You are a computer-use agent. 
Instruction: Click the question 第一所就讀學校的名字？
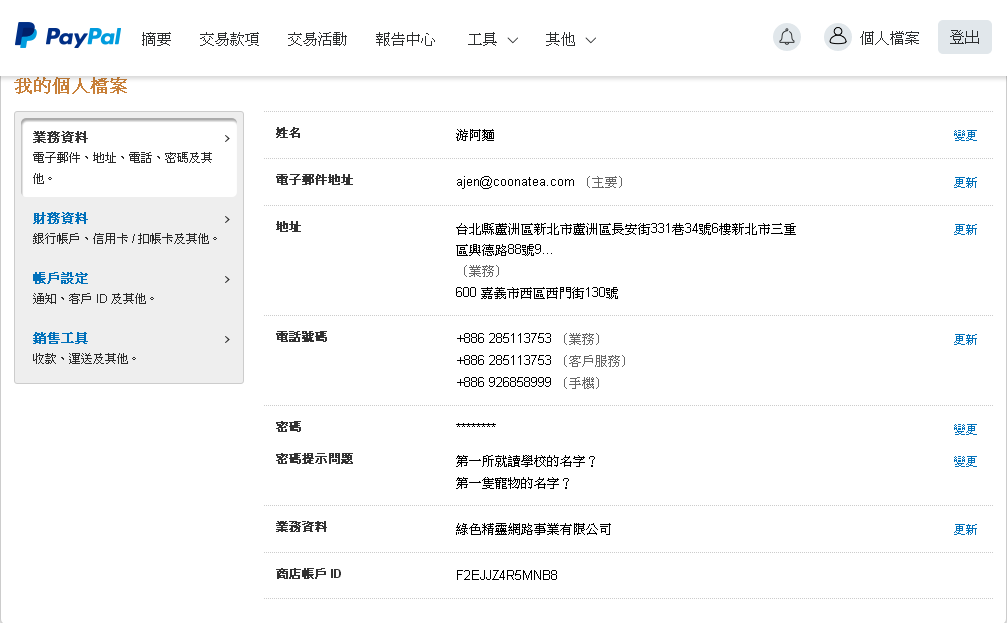pyautogui.click(x=527, y=461)
